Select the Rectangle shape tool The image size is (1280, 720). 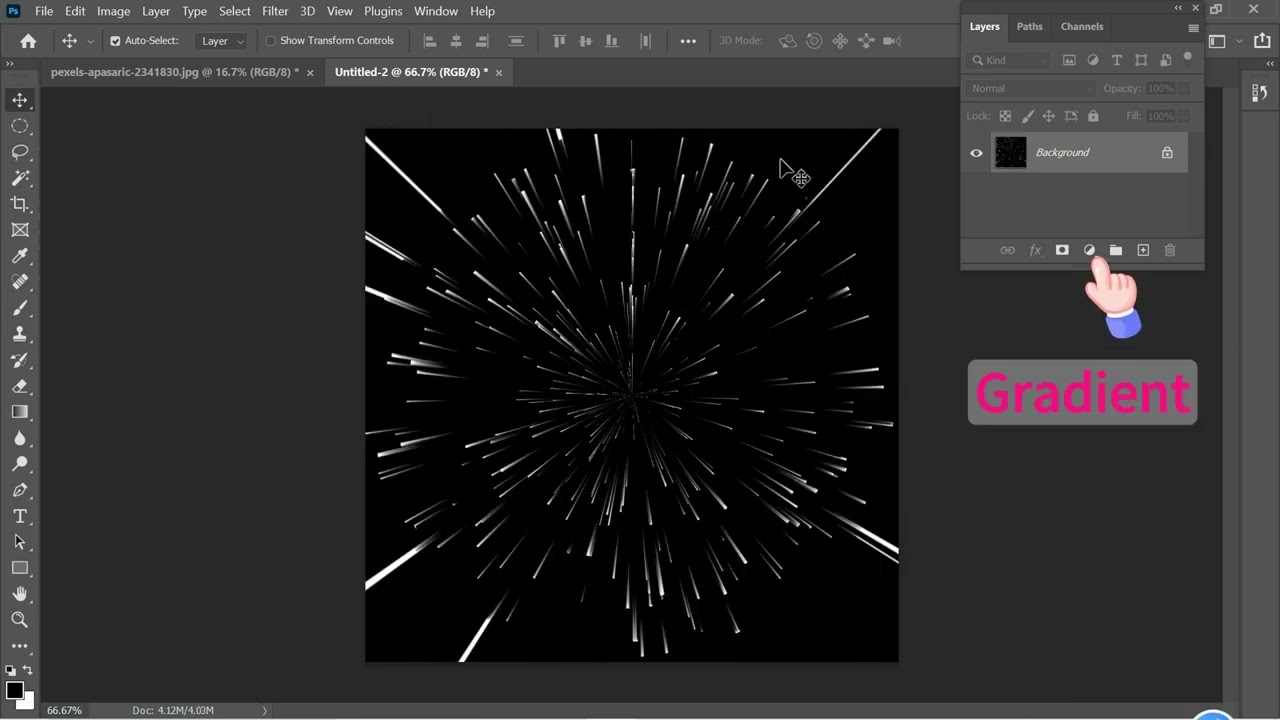pyautogui.click(x=20, y=568)
